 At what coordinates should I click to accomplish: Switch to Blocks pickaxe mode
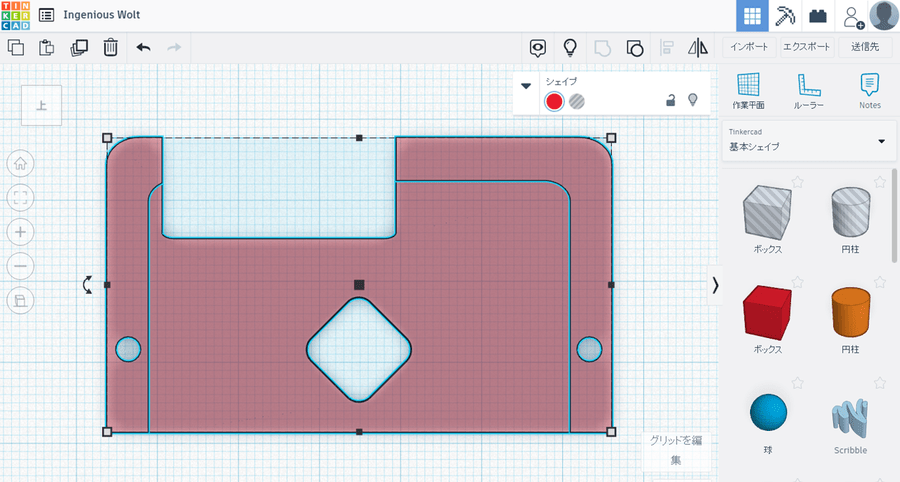coord(785,16)
